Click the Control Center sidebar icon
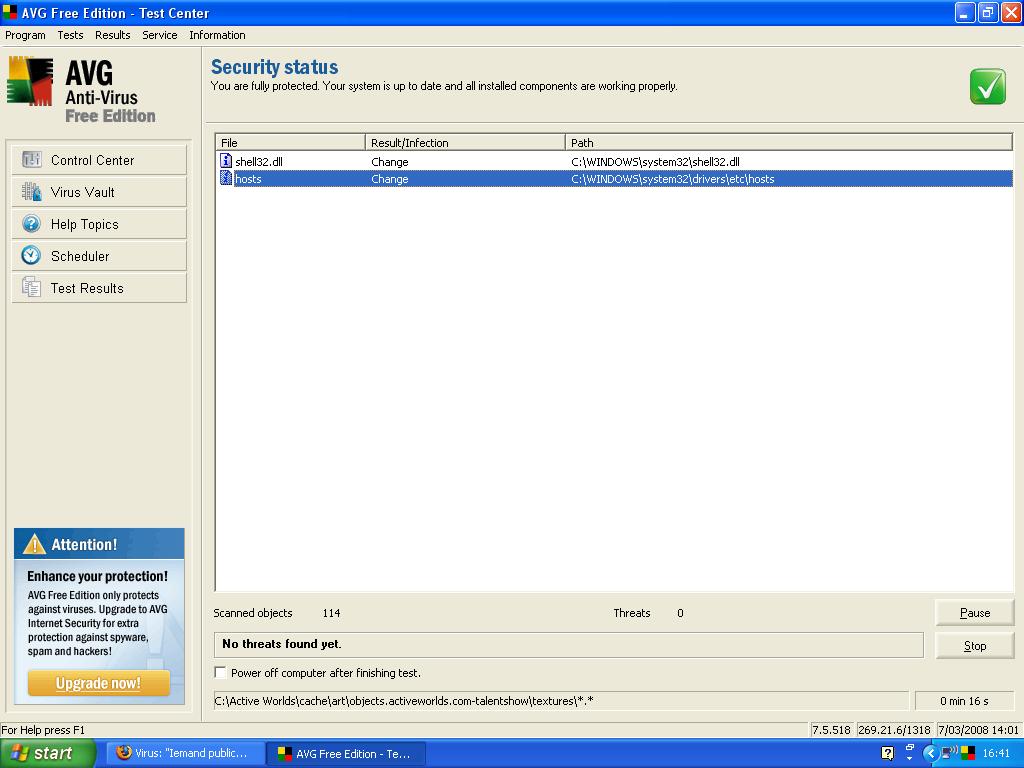The image size is (1024, 768). [31, 159]
